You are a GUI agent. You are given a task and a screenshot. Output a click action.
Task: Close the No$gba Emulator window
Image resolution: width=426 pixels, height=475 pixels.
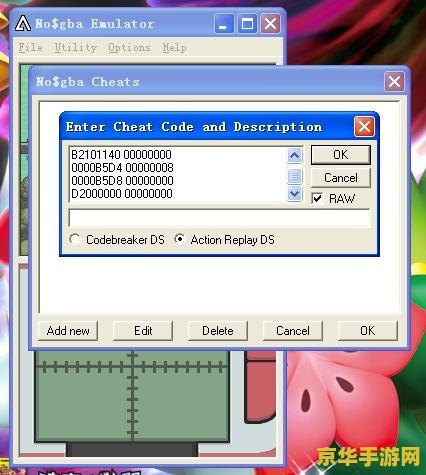[x=270, y=24]
